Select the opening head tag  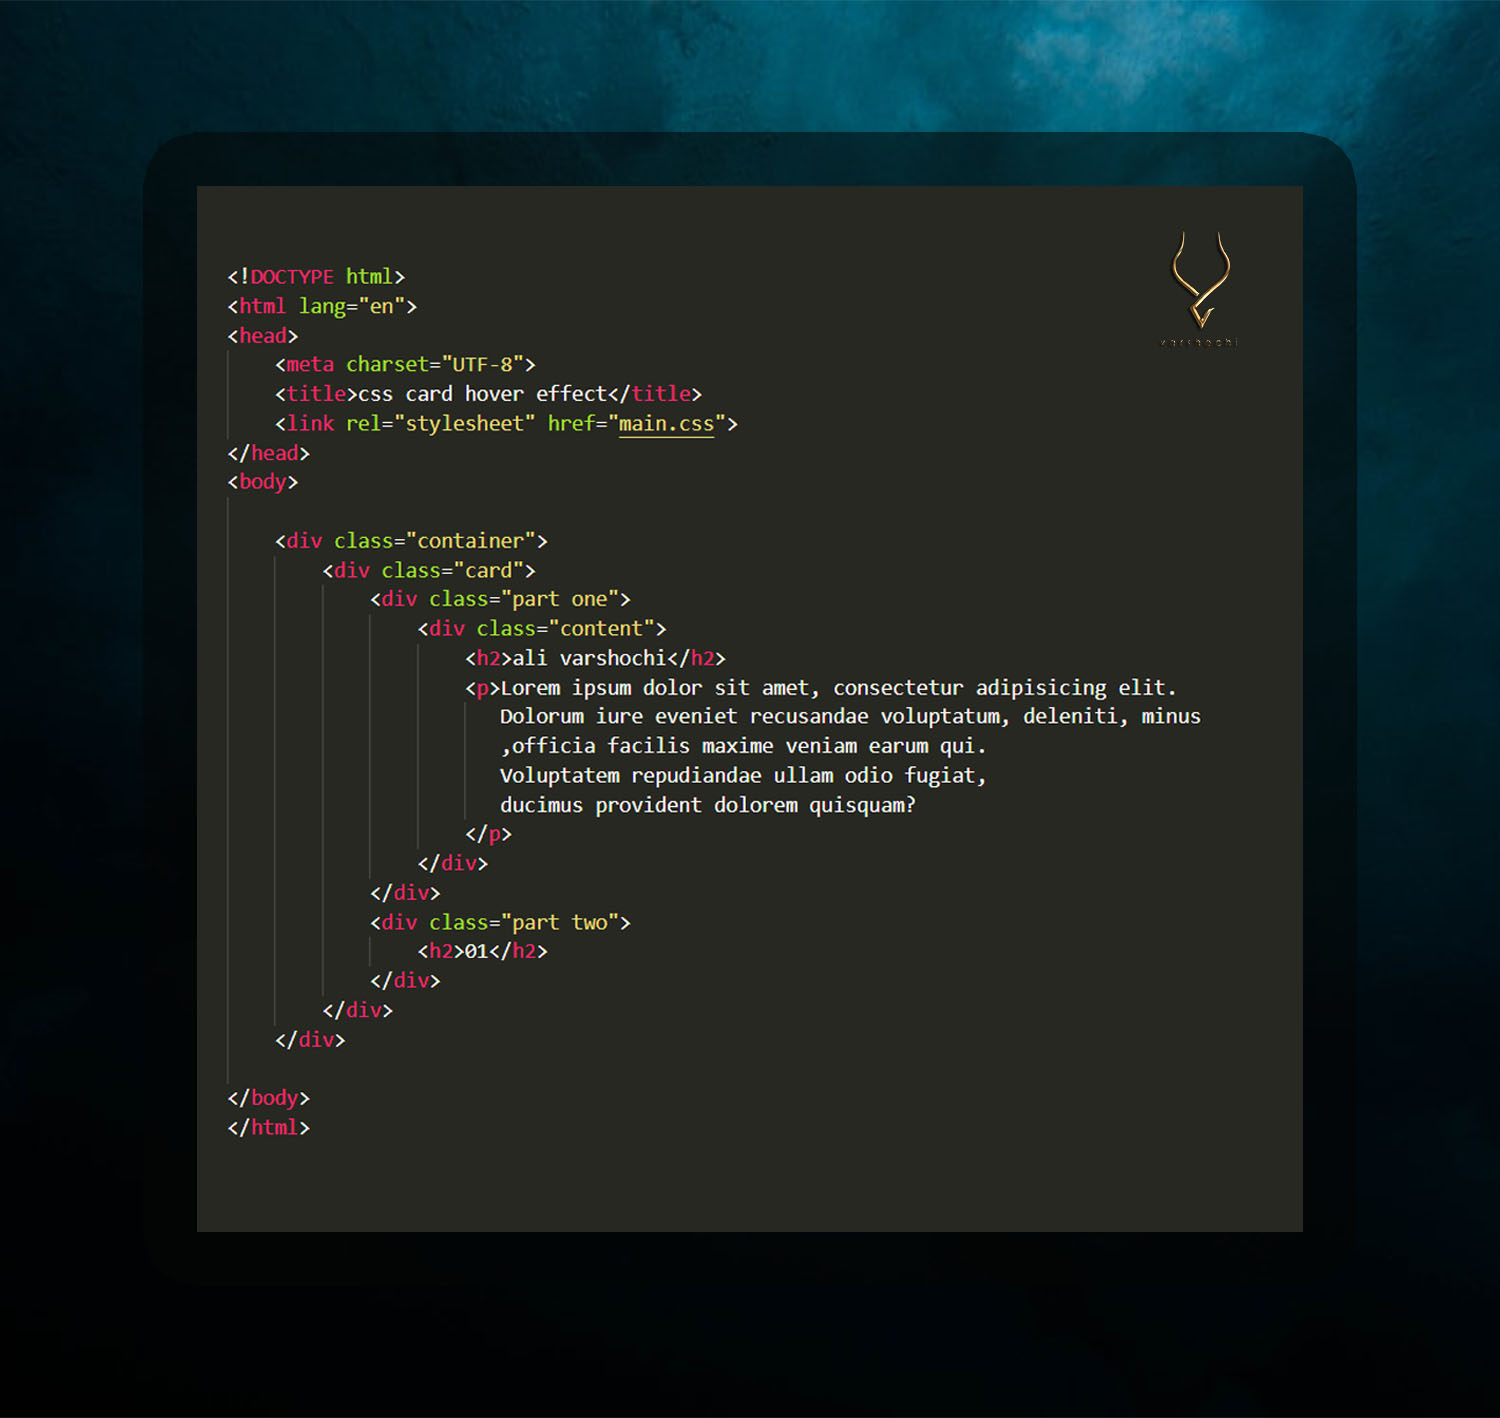click(262, 335)
